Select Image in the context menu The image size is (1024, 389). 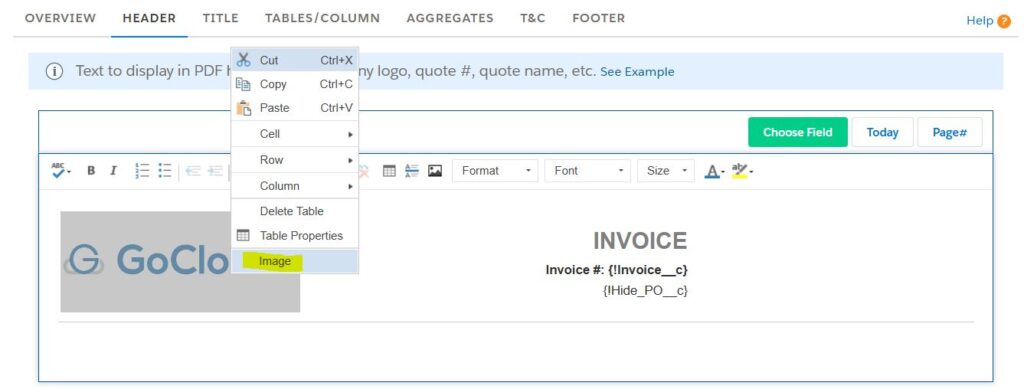click(x=295, y=261)
